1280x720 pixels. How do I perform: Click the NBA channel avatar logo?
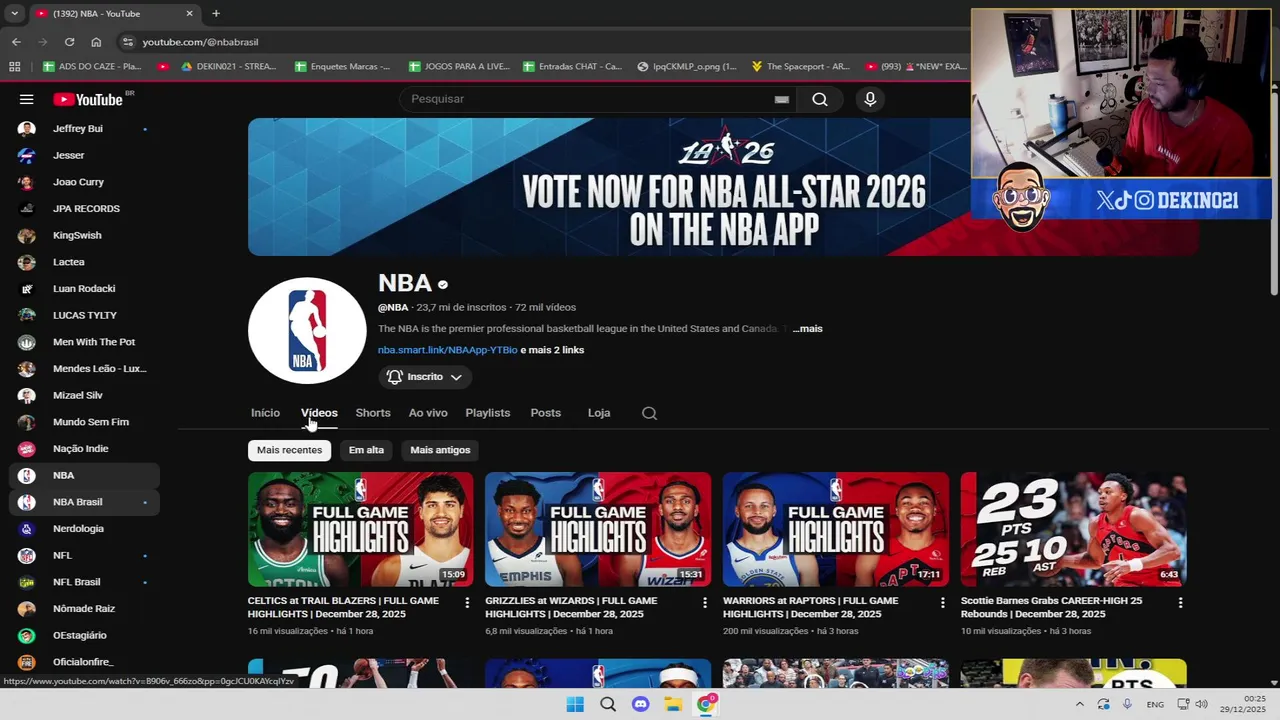pos(307,330)
